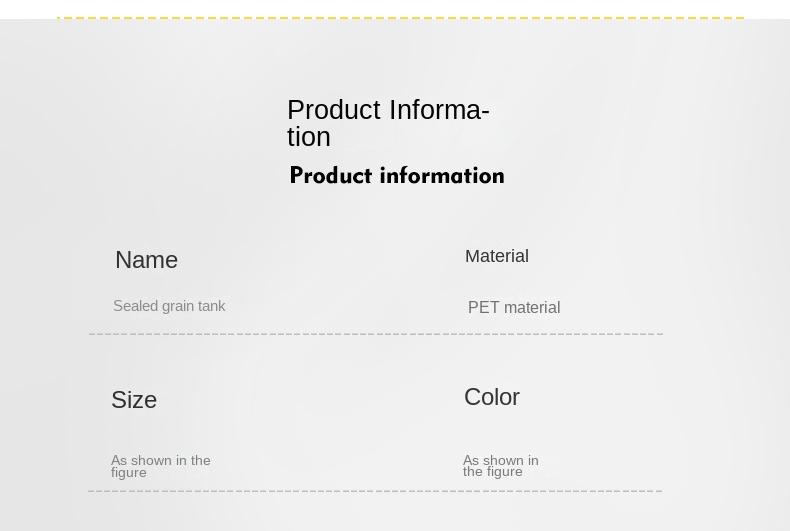This screenshot has width=790, height=531.
Task: Click the lone word "figure" under Size
Action: pos(128,473)
